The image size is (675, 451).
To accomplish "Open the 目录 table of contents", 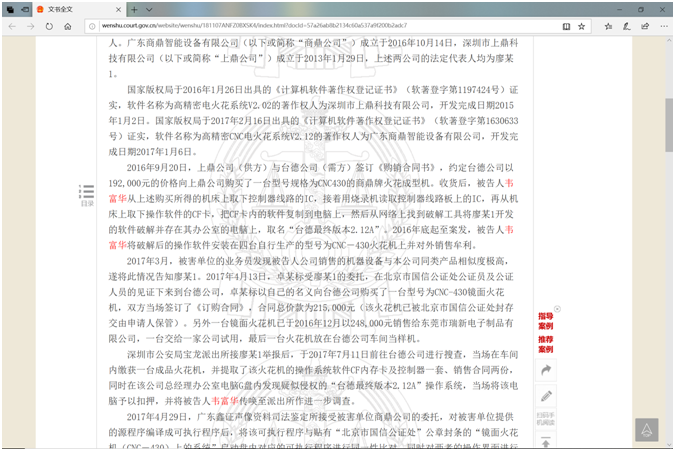I will click(87, 195).
